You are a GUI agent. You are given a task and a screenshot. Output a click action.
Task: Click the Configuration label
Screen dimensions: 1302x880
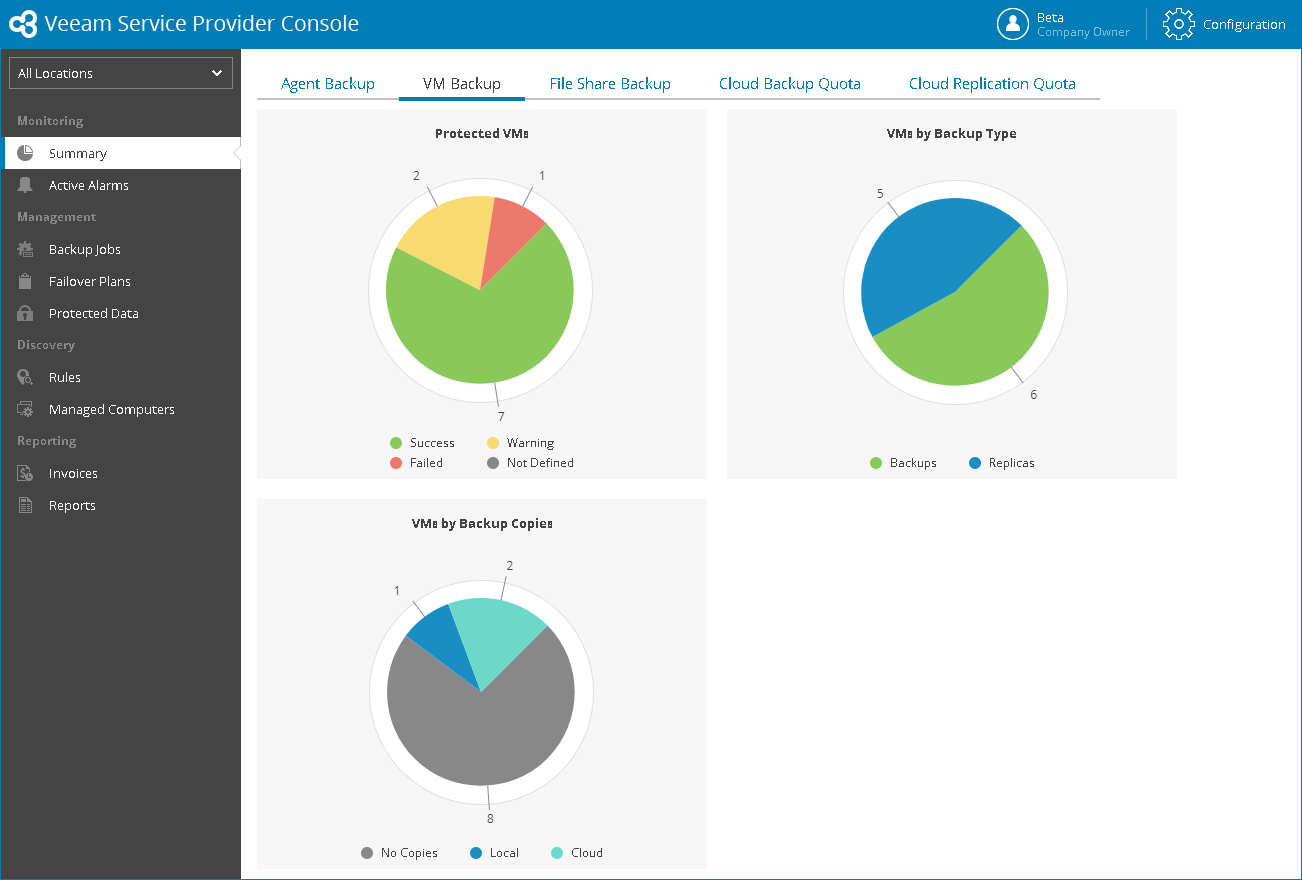click(x=1244, y=25)
